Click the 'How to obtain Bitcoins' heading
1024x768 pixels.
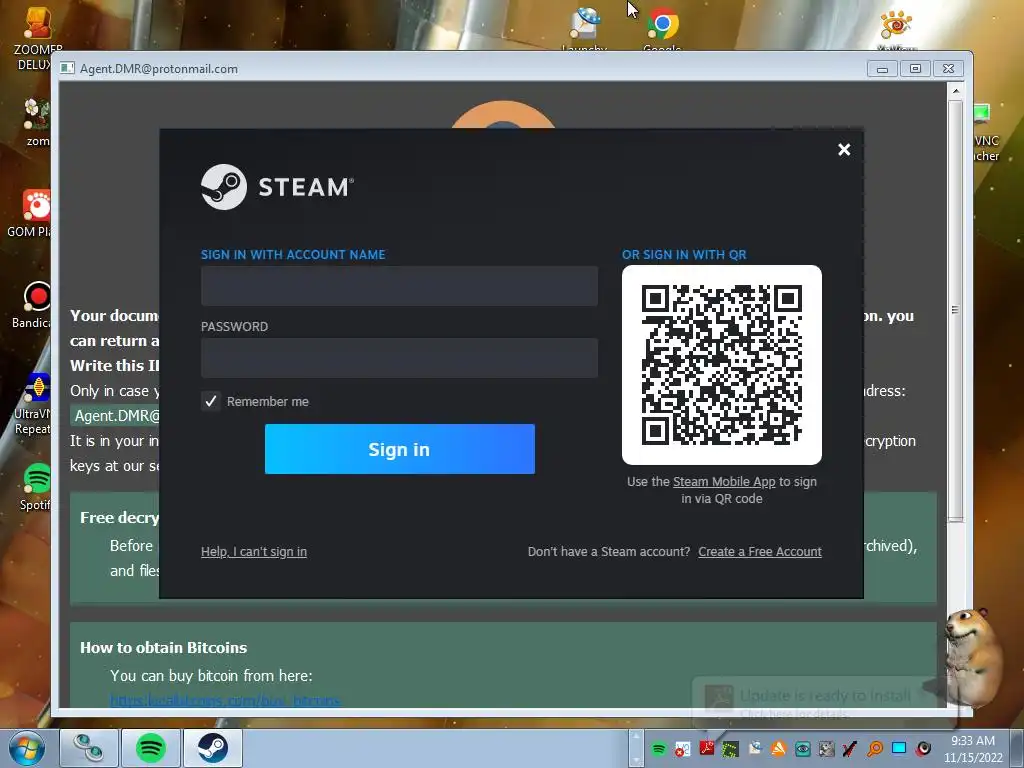pos(163,648)
